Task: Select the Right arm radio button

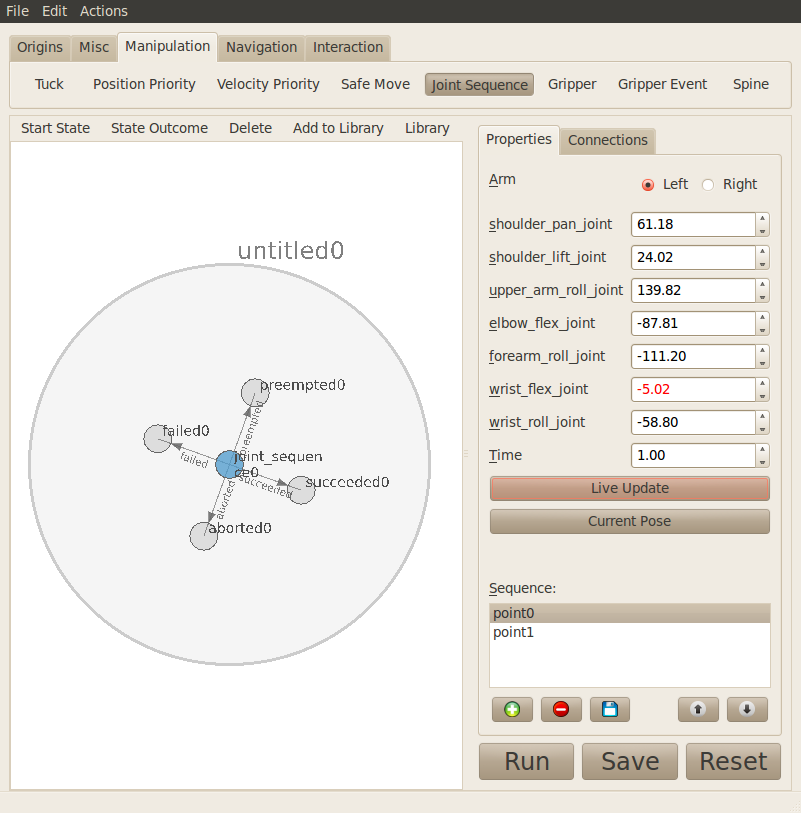Action: tap(708, 185)
